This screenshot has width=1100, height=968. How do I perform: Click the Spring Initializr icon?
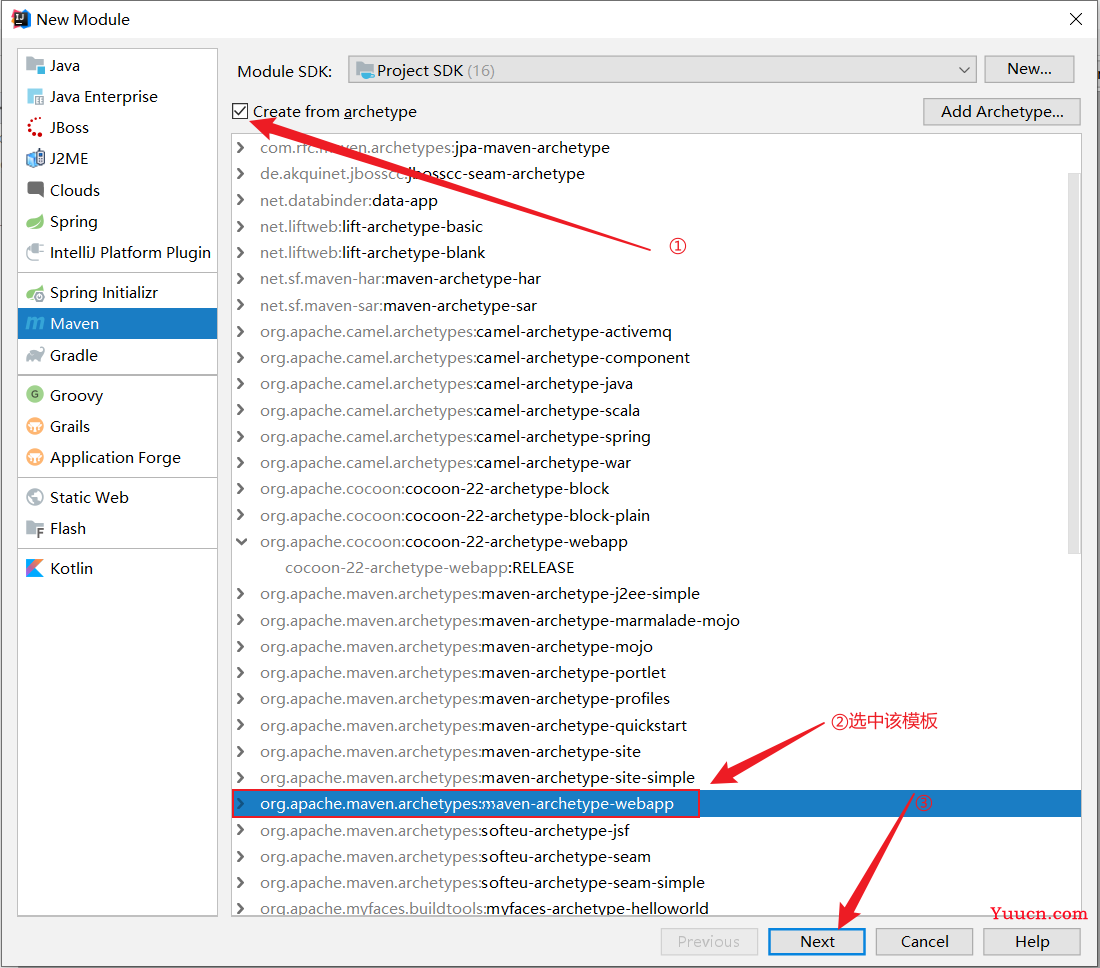click(35, 293)
